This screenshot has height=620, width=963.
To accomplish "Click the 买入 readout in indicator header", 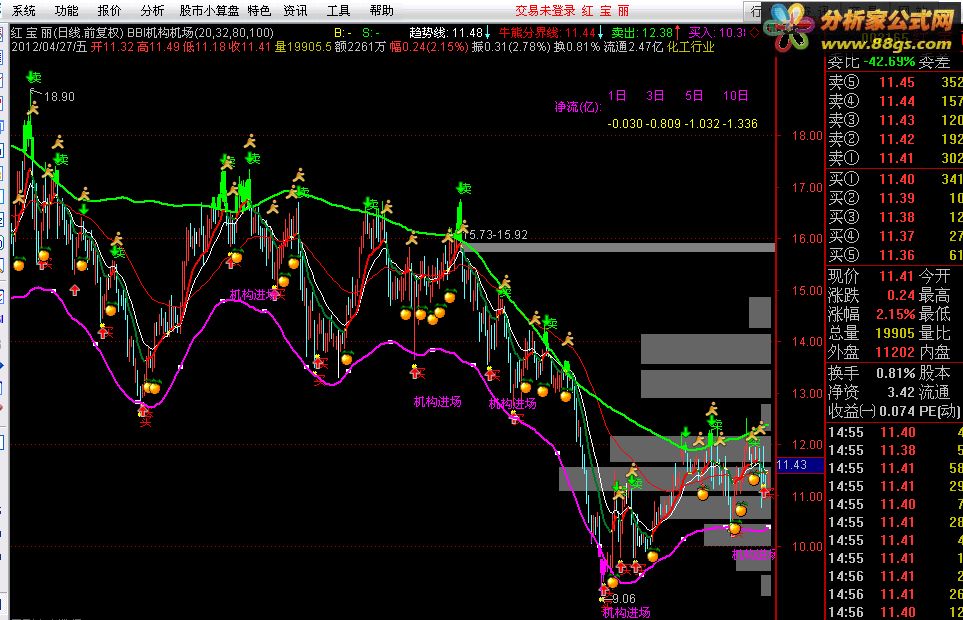I will coord(717,33).
